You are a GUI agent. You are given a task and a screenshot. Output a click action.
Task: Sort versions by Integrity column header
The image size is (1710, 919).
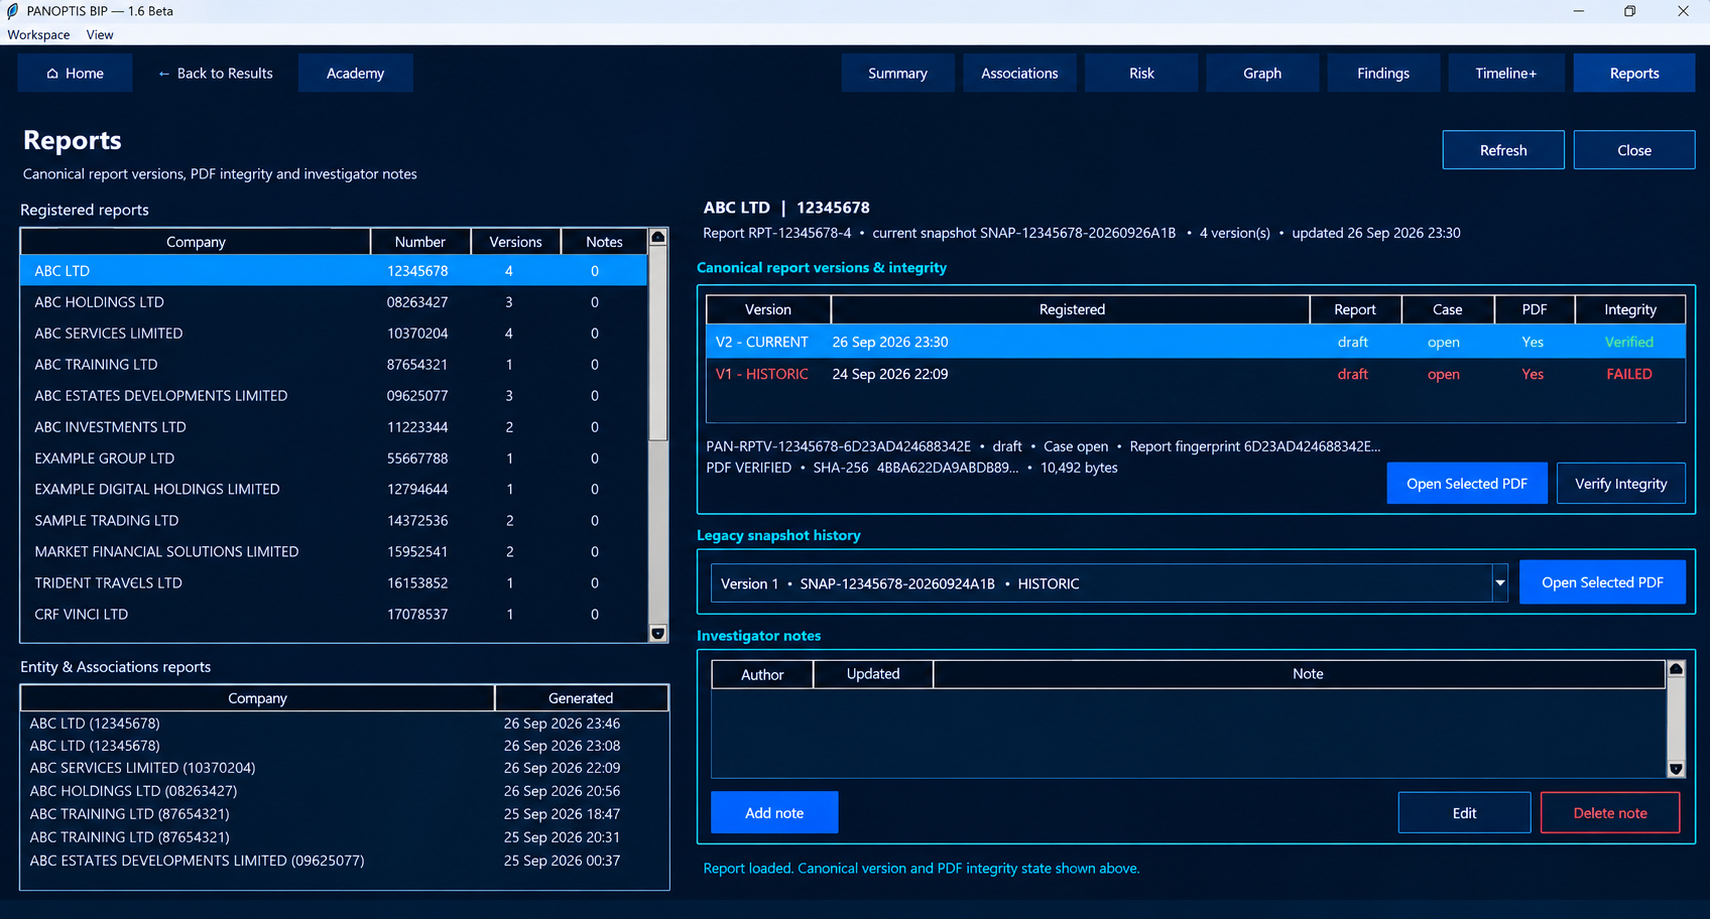(x=1630, y=310)
